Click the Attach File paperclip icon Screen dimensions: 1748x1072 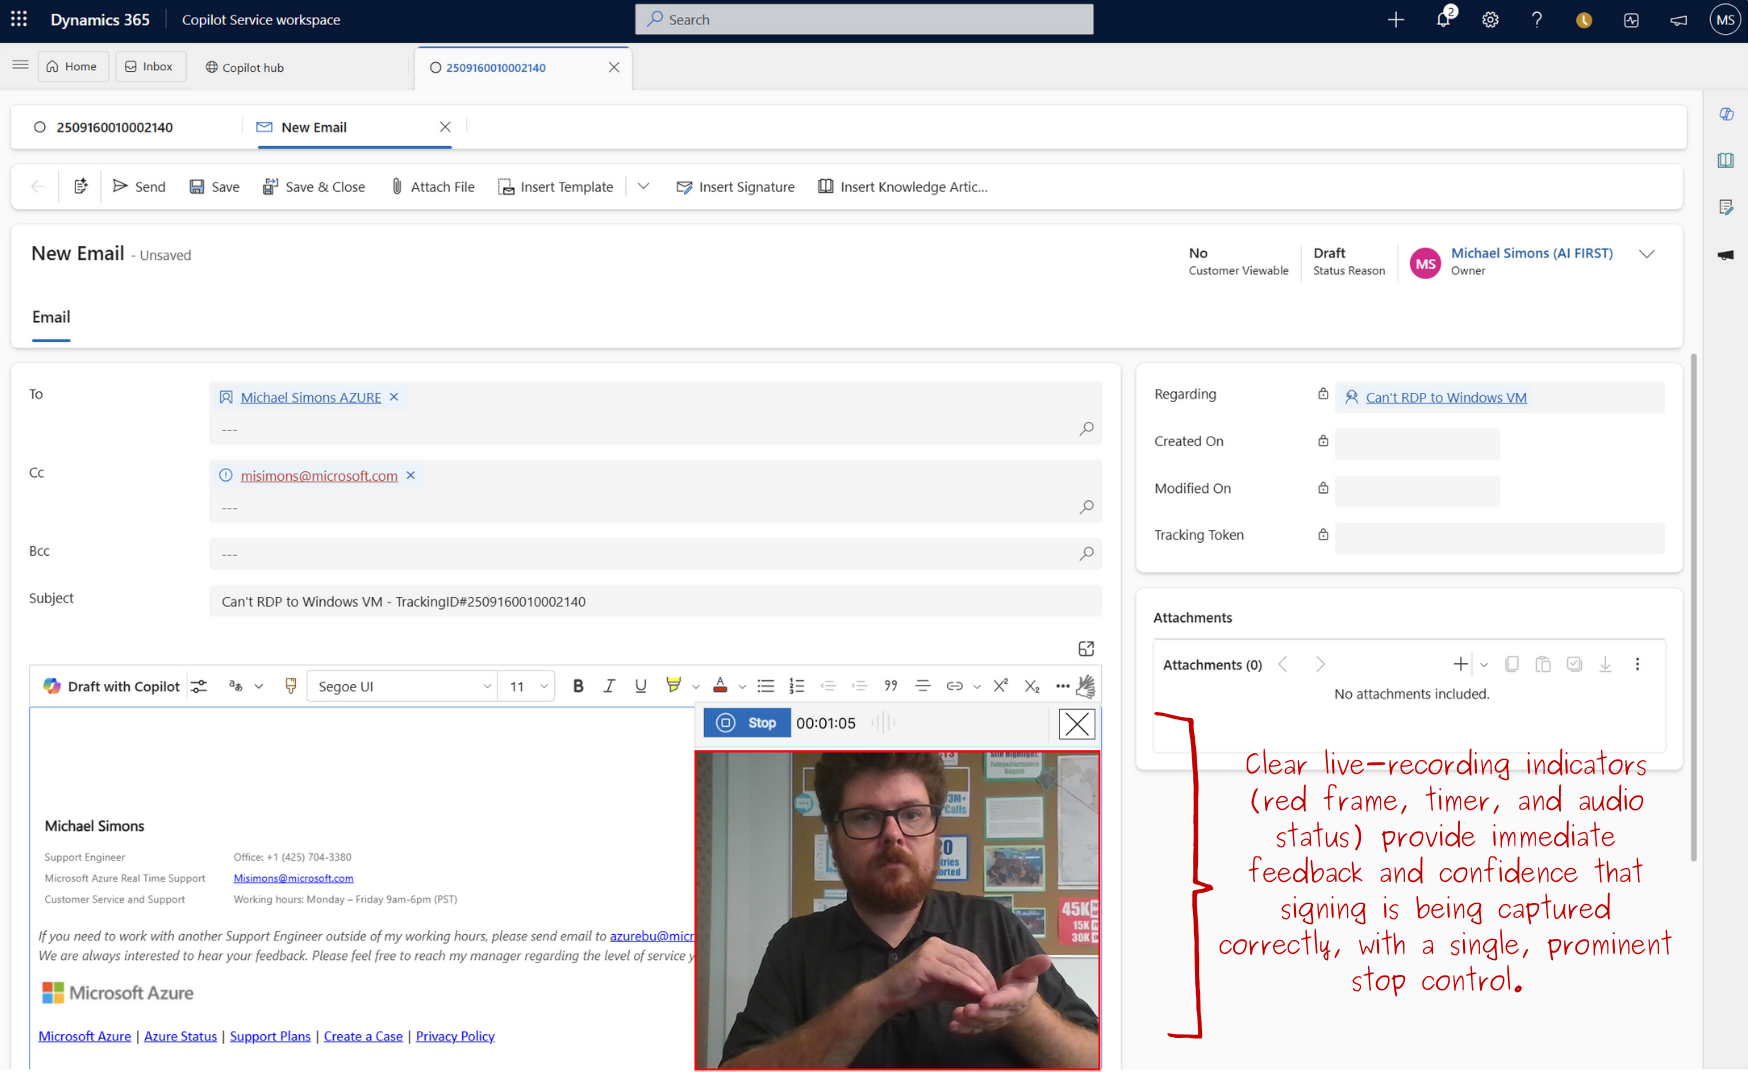[397, 187]
